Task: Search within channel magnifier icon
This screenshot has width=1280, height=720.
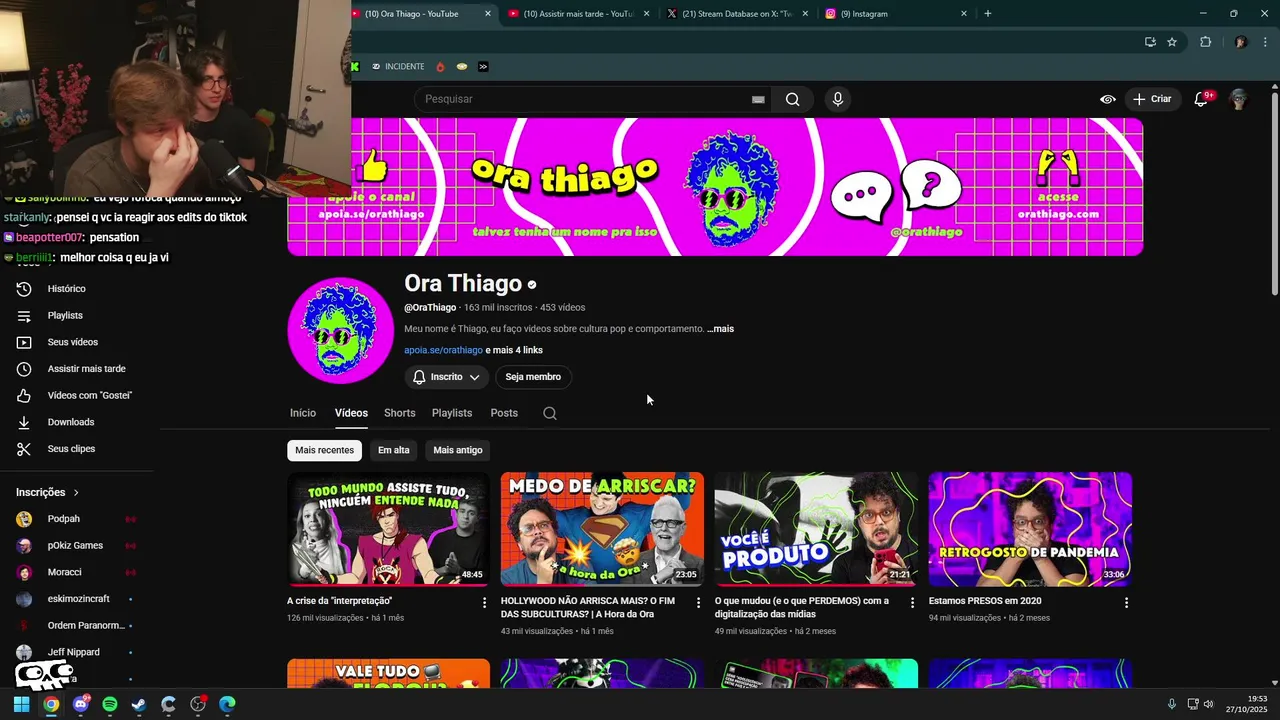Action: [549, 413]
